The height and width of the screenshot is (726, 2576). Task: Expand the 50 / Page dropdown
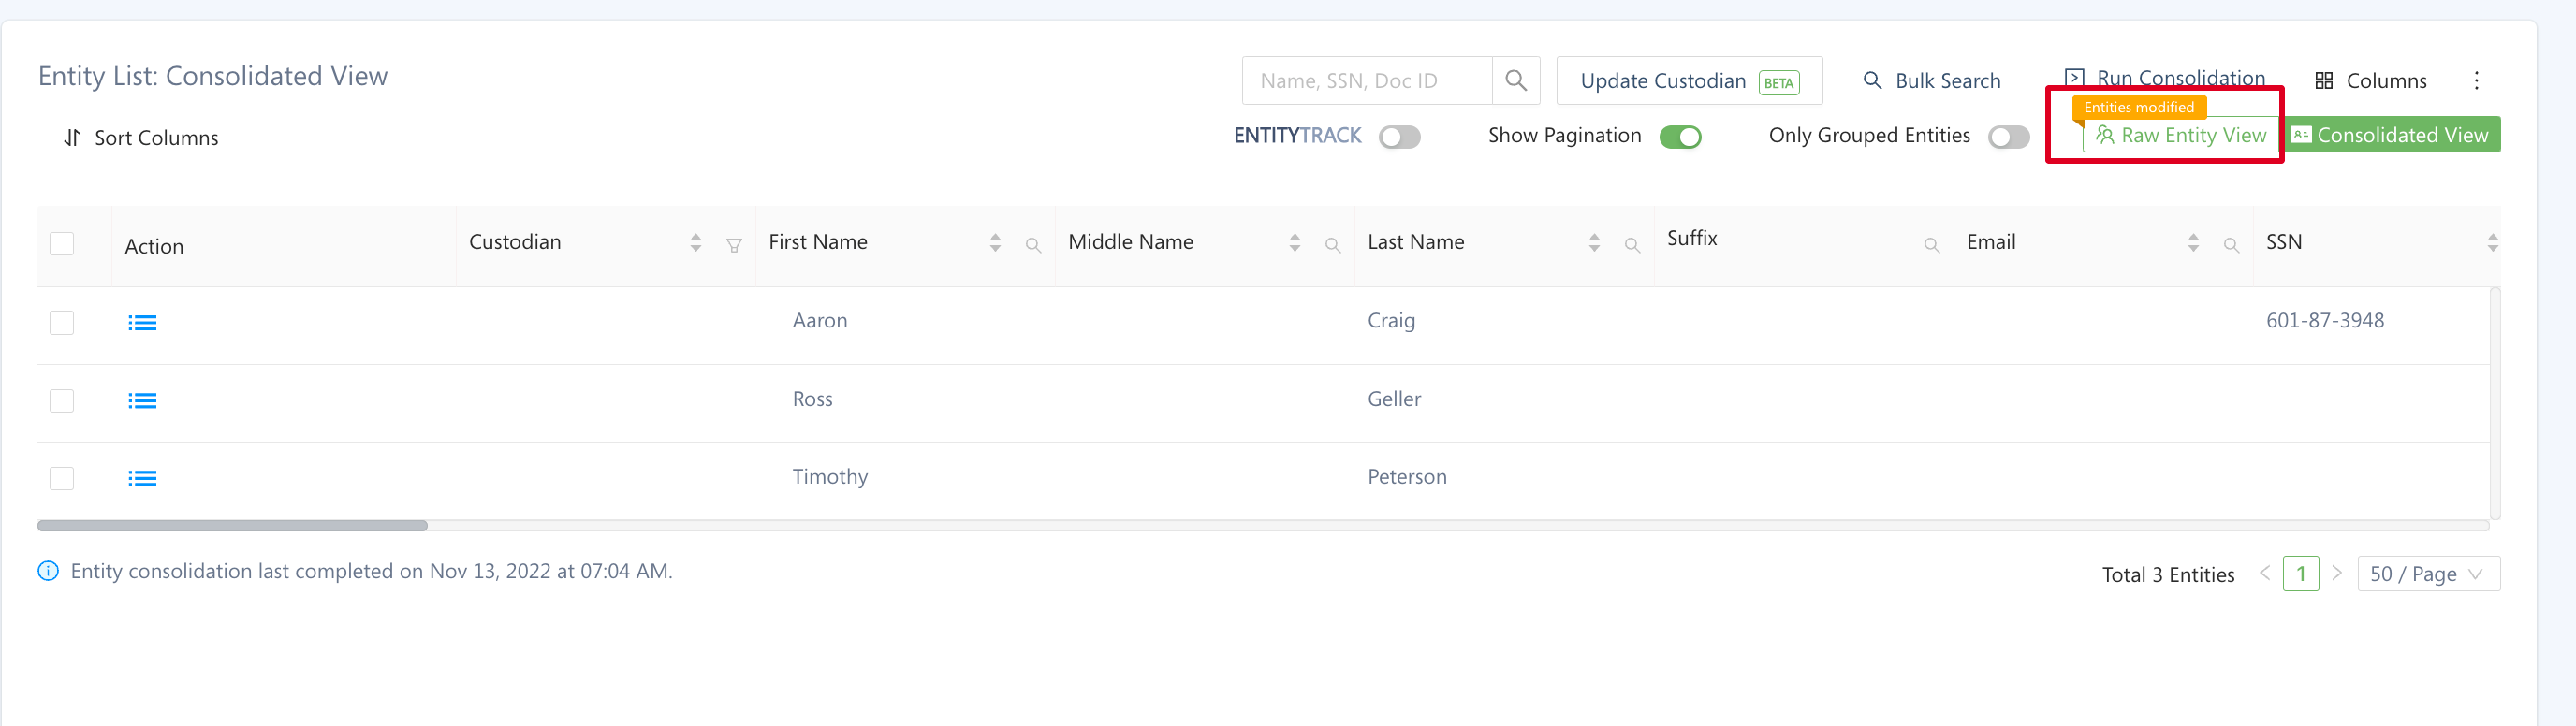click(x=2428, y=574)
